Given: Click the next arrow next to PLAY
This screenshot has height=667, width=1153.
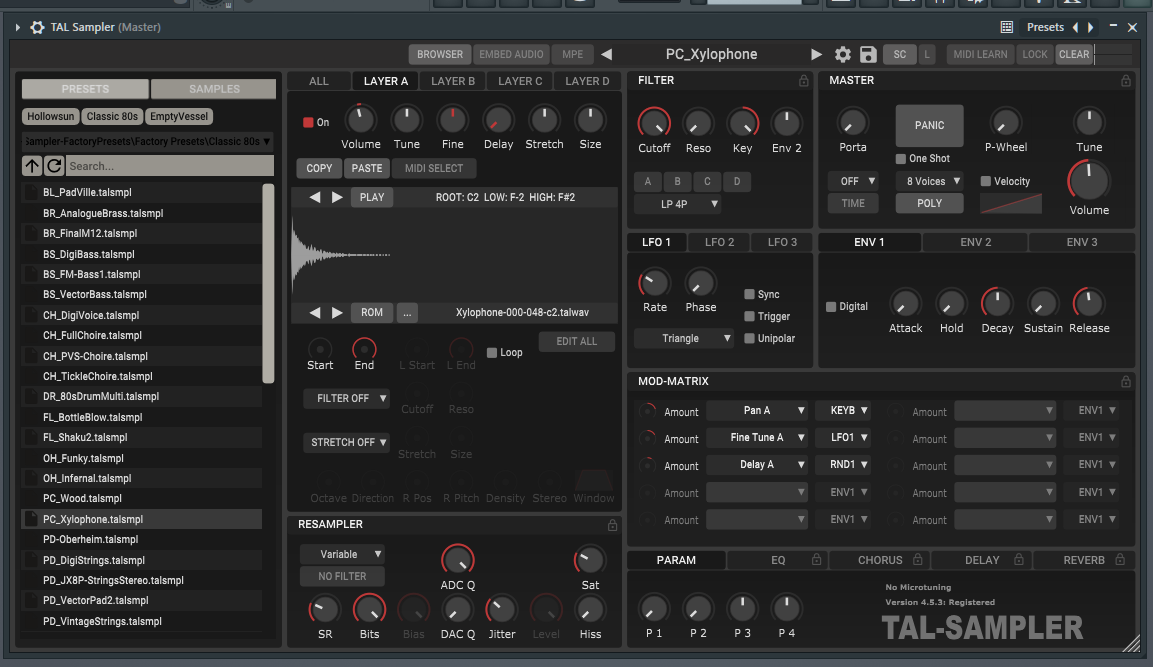Looking at the screenshot, I should 337,197.
